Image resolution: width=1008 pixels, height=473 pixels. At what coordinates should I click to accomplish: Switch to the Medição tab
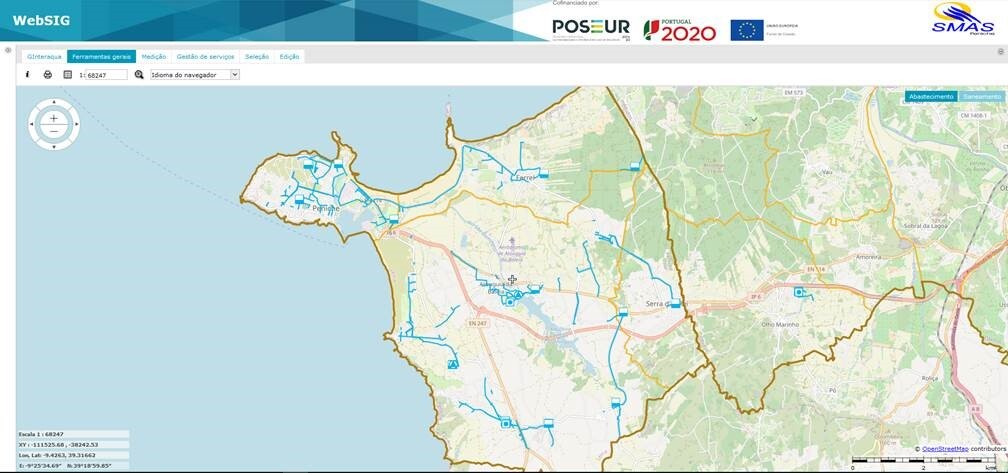click(154, 57)
